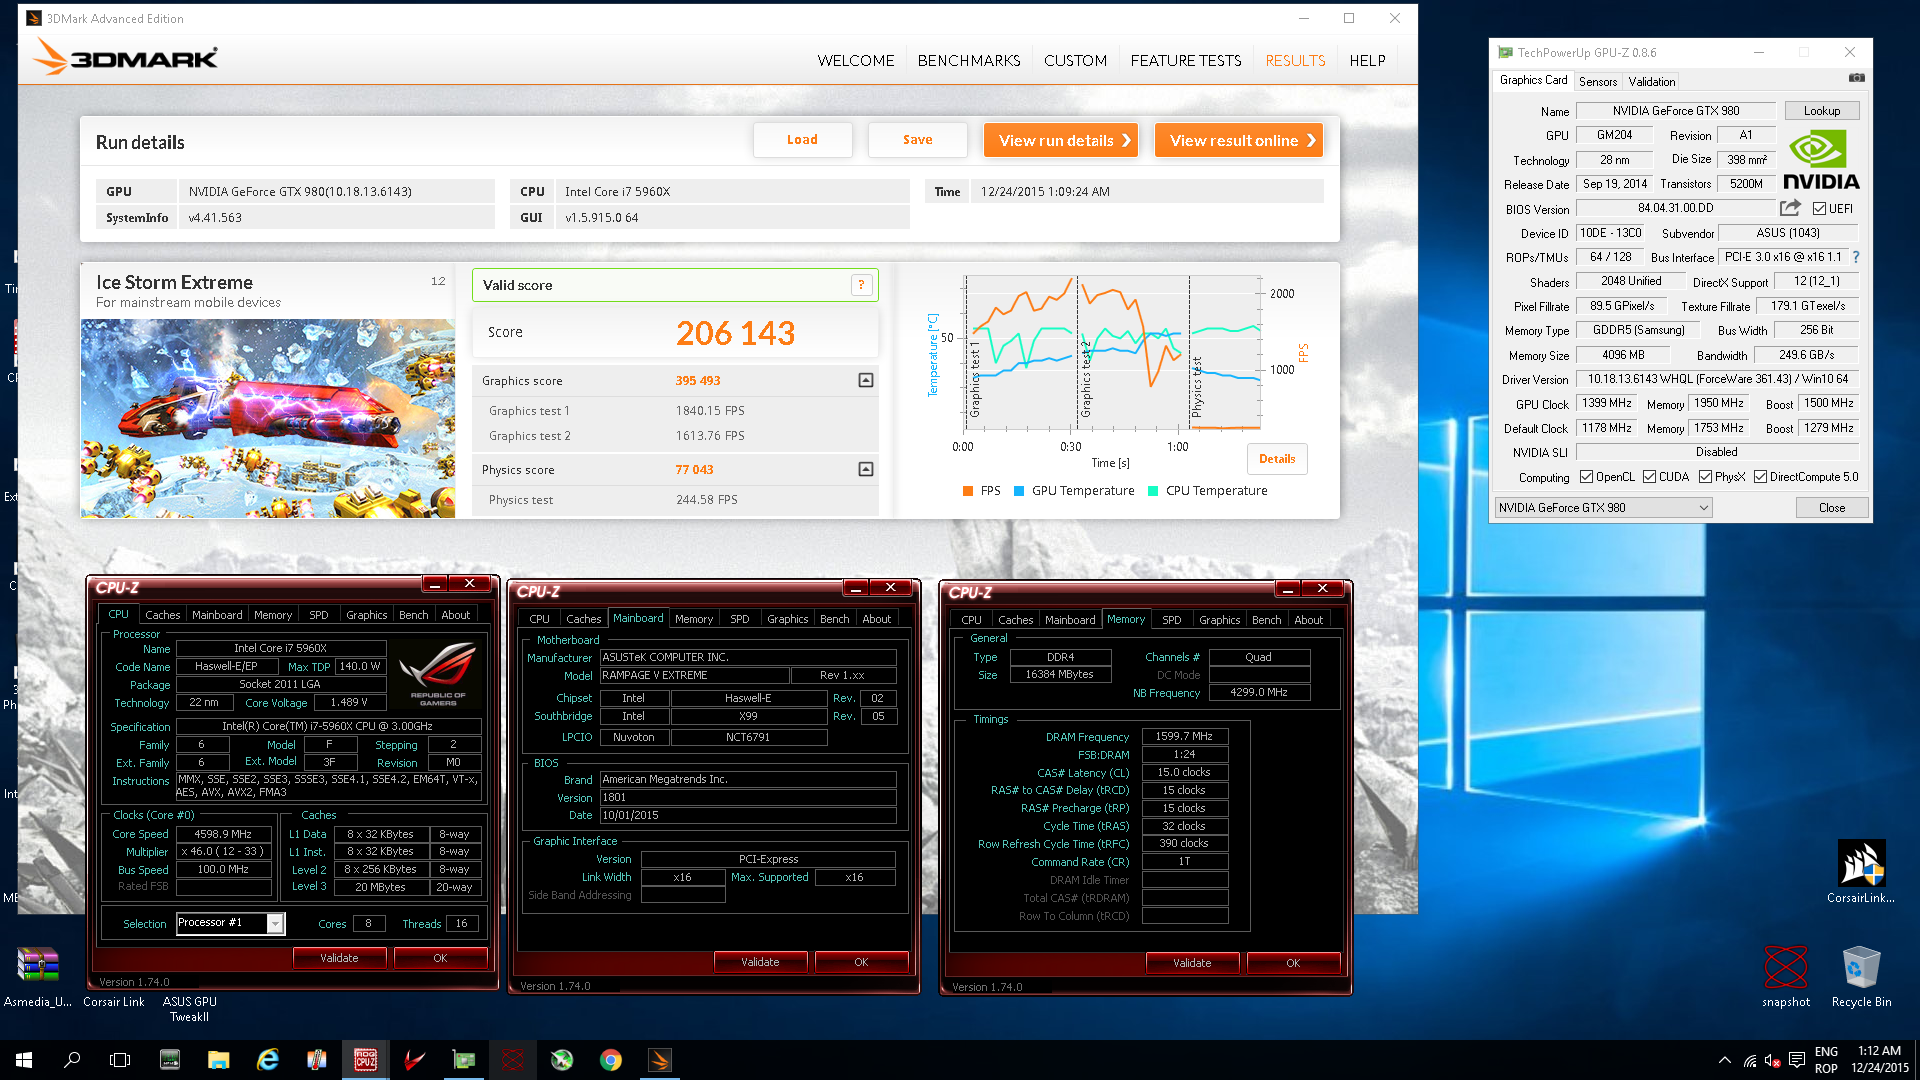Collapse the Physics score section
The width and height of the screenshot is (1920, 1080).
866,469
